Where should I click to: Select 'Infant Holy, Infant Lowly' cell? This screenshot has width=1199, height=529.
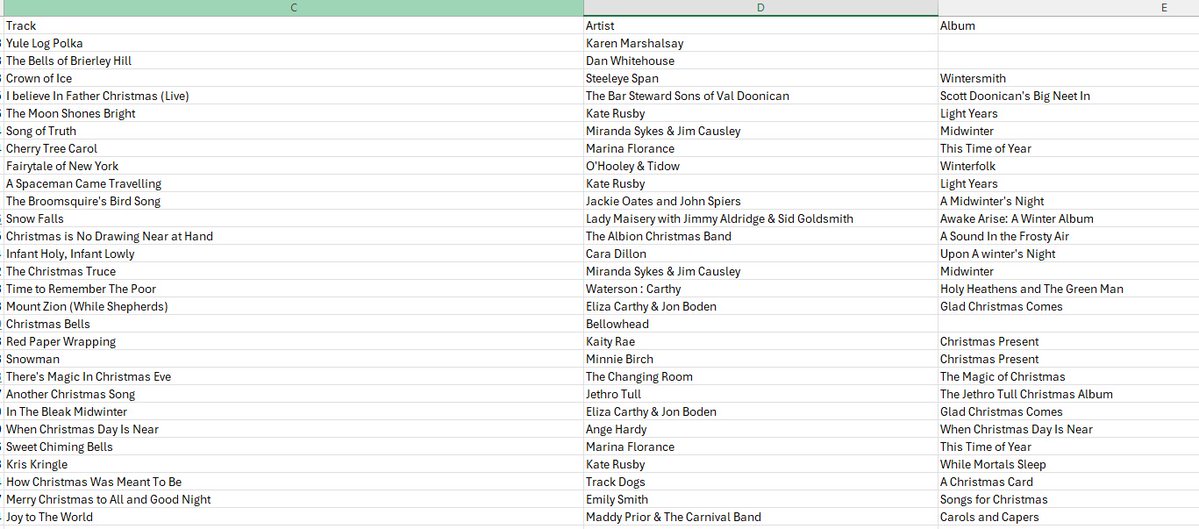click(294, 254)
